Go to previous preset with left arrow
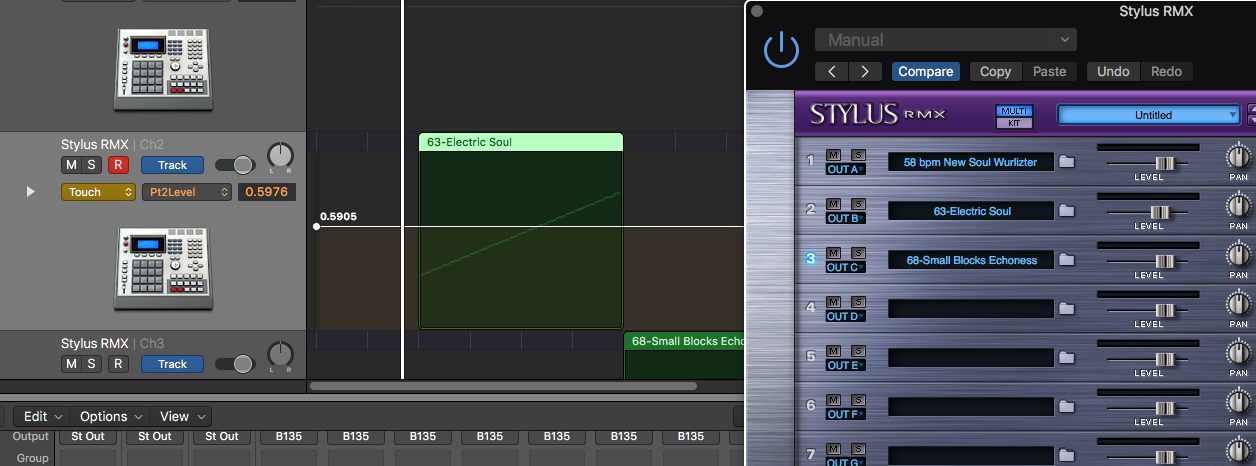Viewport: 1256px width, 466px height. point(832,72)
